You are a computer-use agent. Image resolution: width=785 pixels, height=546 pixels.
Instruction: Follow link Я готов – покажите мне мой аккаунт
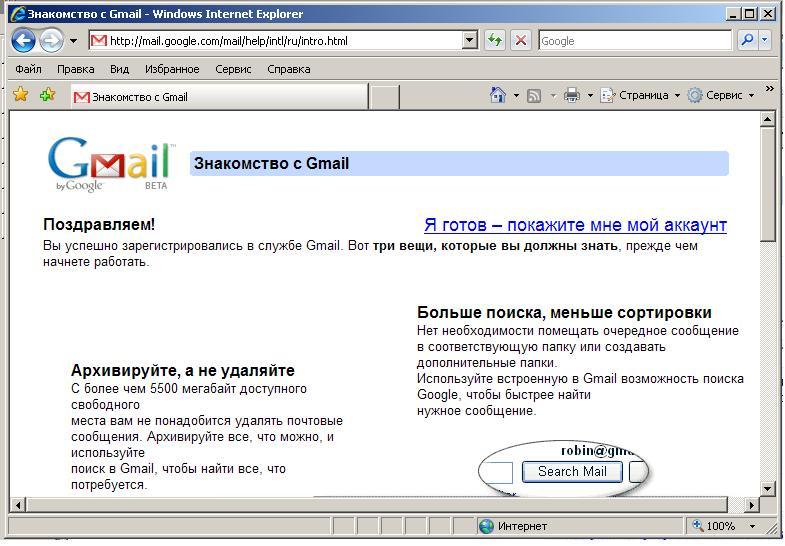pyautogui.click(x=575, y=225)
